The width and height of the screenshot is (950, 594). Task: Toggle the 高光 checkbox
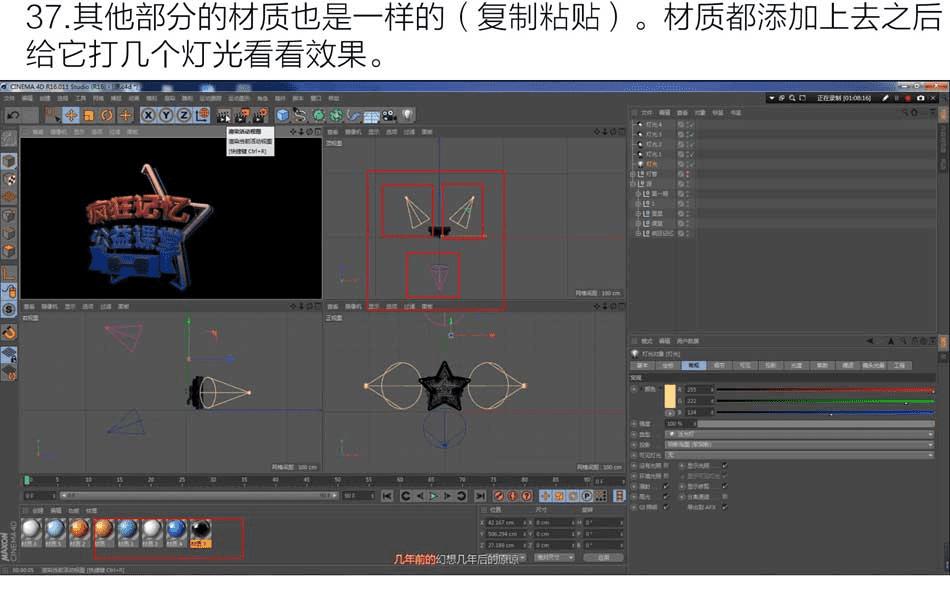click(x=666, y=496)
